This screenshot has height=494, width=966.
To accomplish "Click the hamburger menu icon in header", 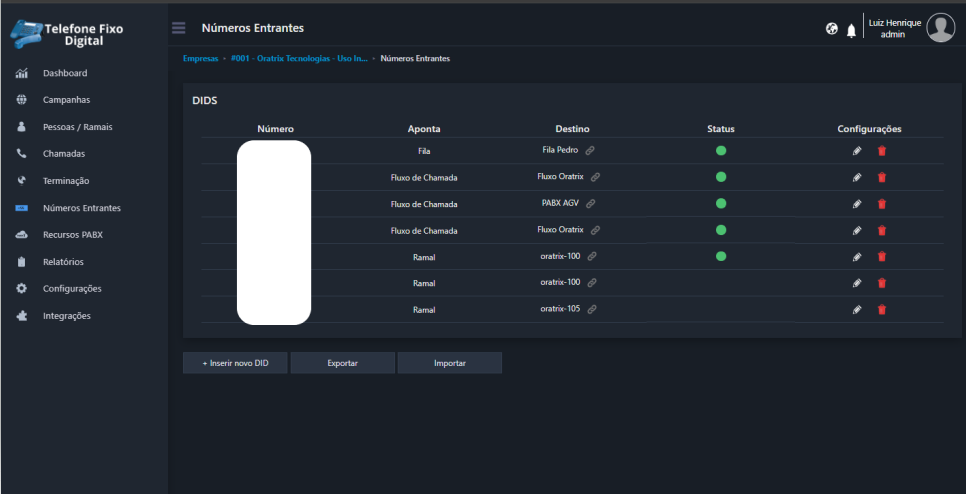I will [x=179, y=28].
